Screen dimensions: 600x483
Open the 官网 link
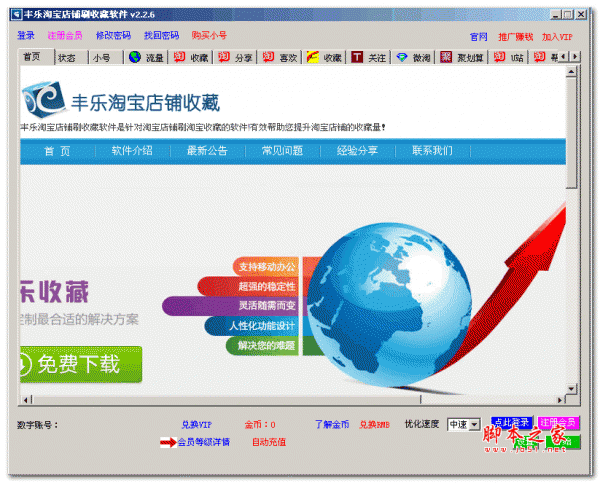click(479, 37)
